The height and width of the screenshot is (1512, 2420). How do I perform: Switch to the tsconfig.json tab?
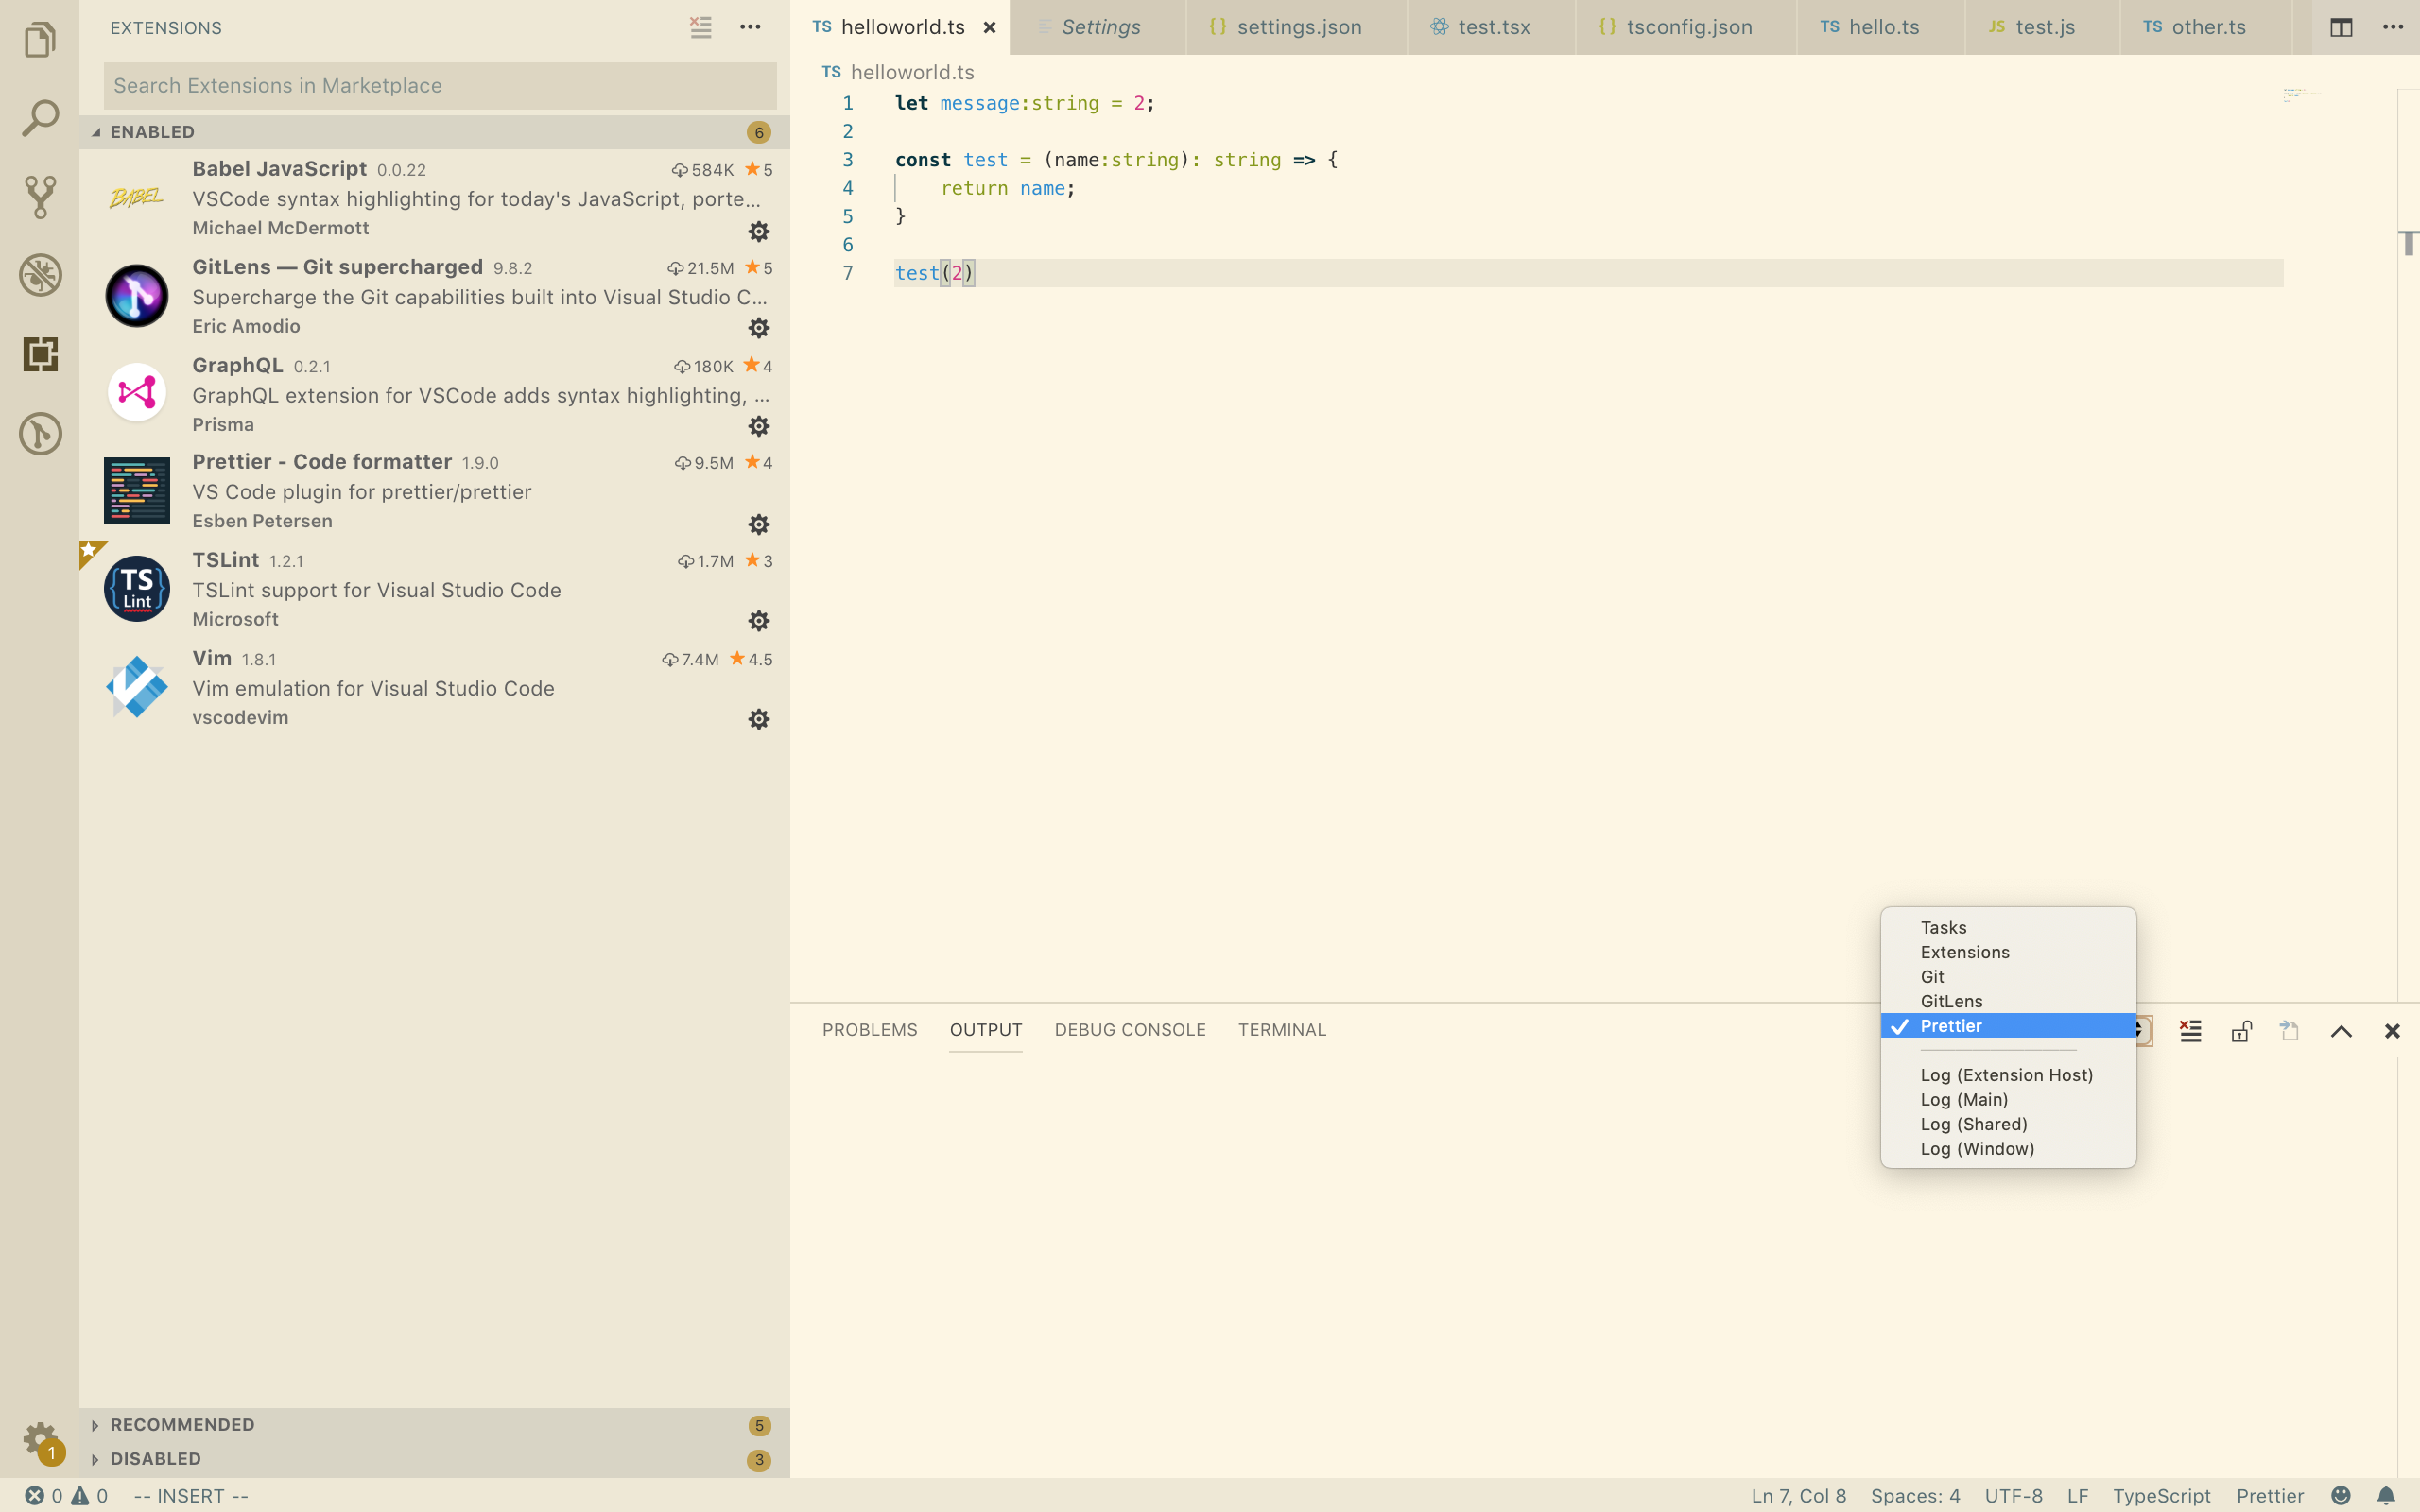[1687, 27]
